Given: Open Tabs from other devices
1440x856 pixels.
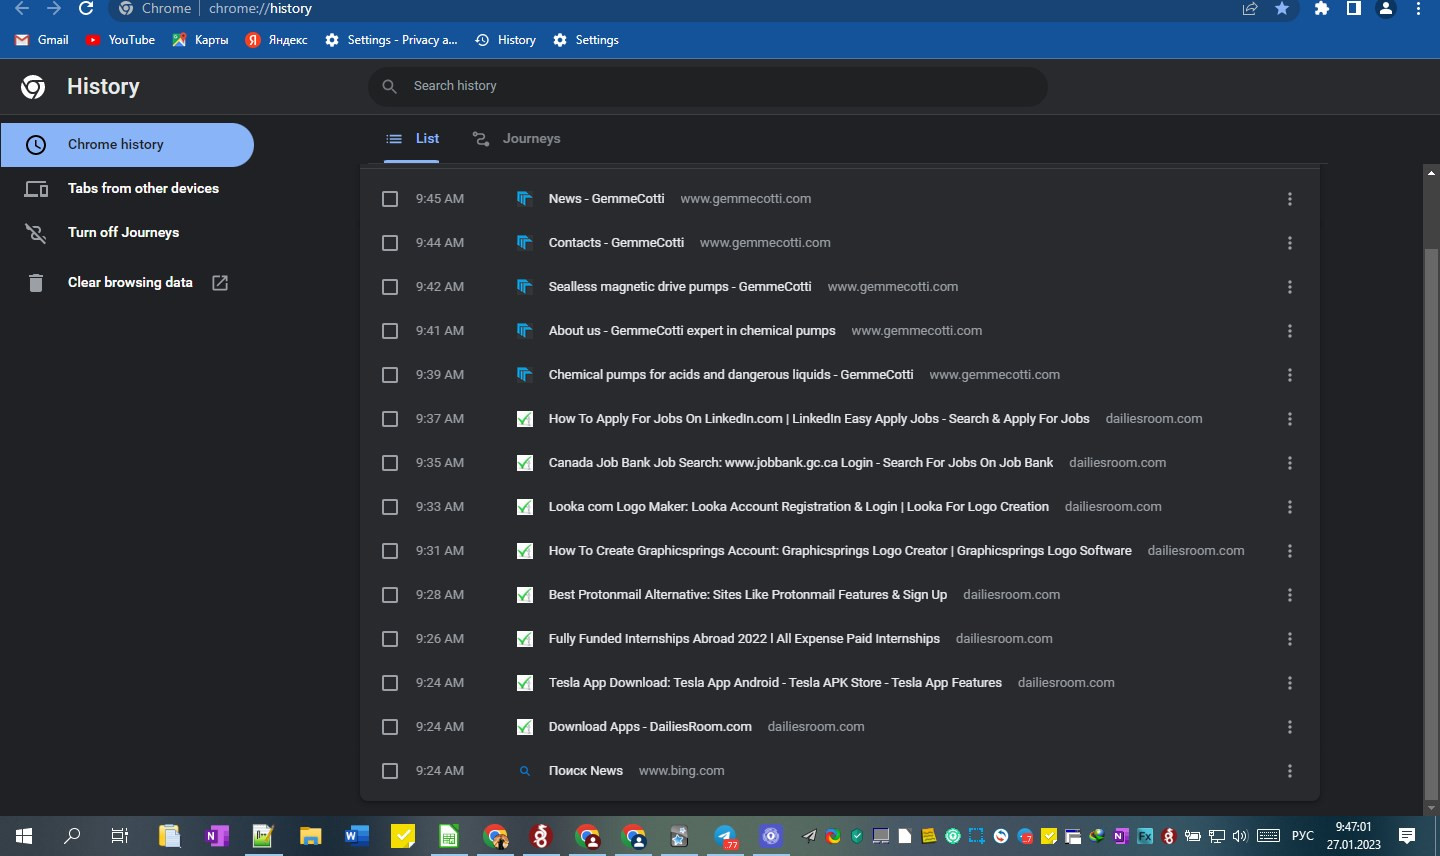Looking at the screenshot, I should 127,189.
